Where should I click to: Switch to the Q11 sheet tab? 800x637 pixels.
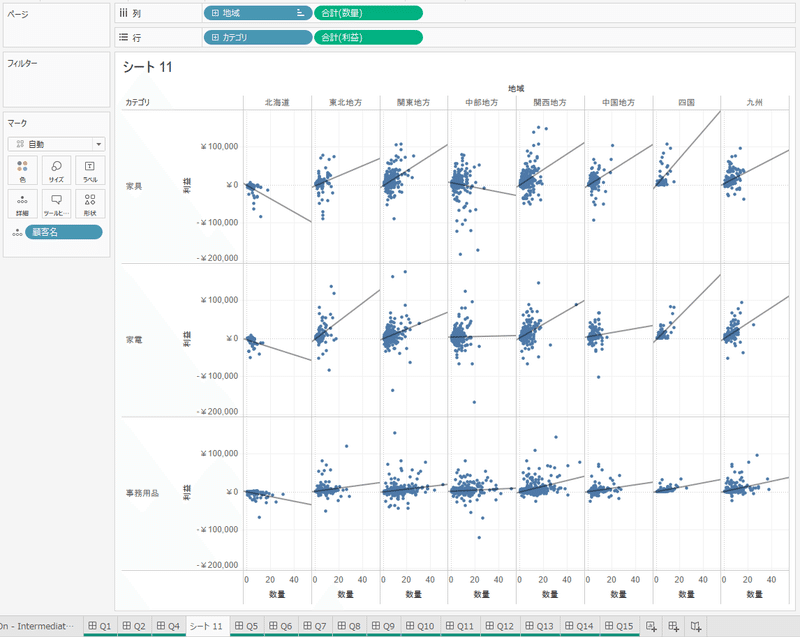coord(460,626)
